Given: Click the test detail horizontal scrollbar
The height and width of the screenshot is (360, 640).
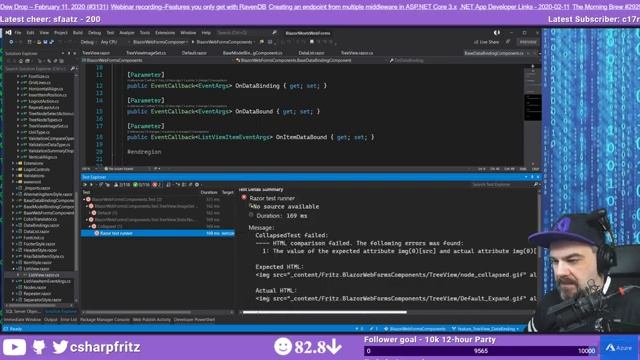Looking at the screenshot, I should click(x=325, y=312).
